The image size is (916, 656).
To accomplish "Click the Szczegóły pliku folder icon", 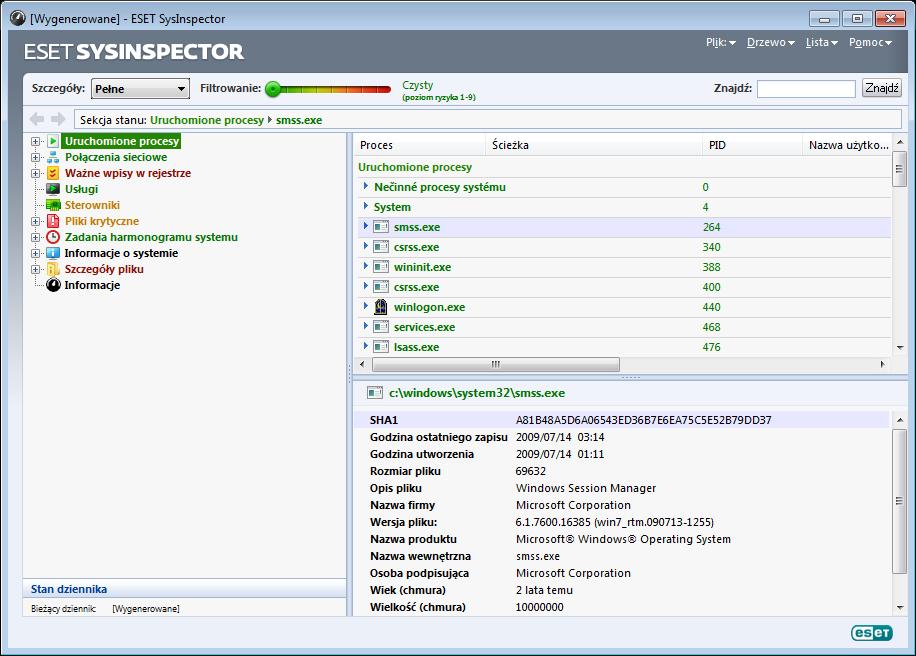I will pyautogui.click(x=53, y=269).
